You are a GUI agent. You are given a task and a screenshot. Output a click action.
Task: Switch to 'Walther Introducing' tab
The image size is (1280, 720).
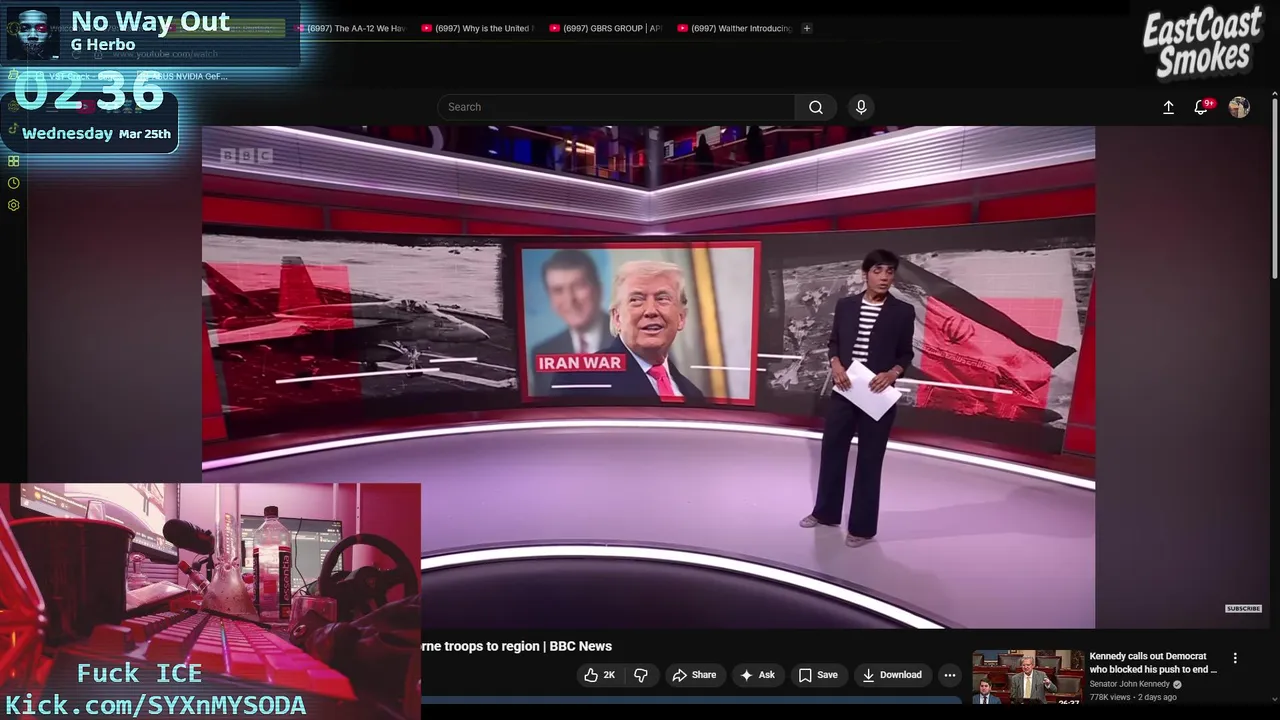(734, 28)
